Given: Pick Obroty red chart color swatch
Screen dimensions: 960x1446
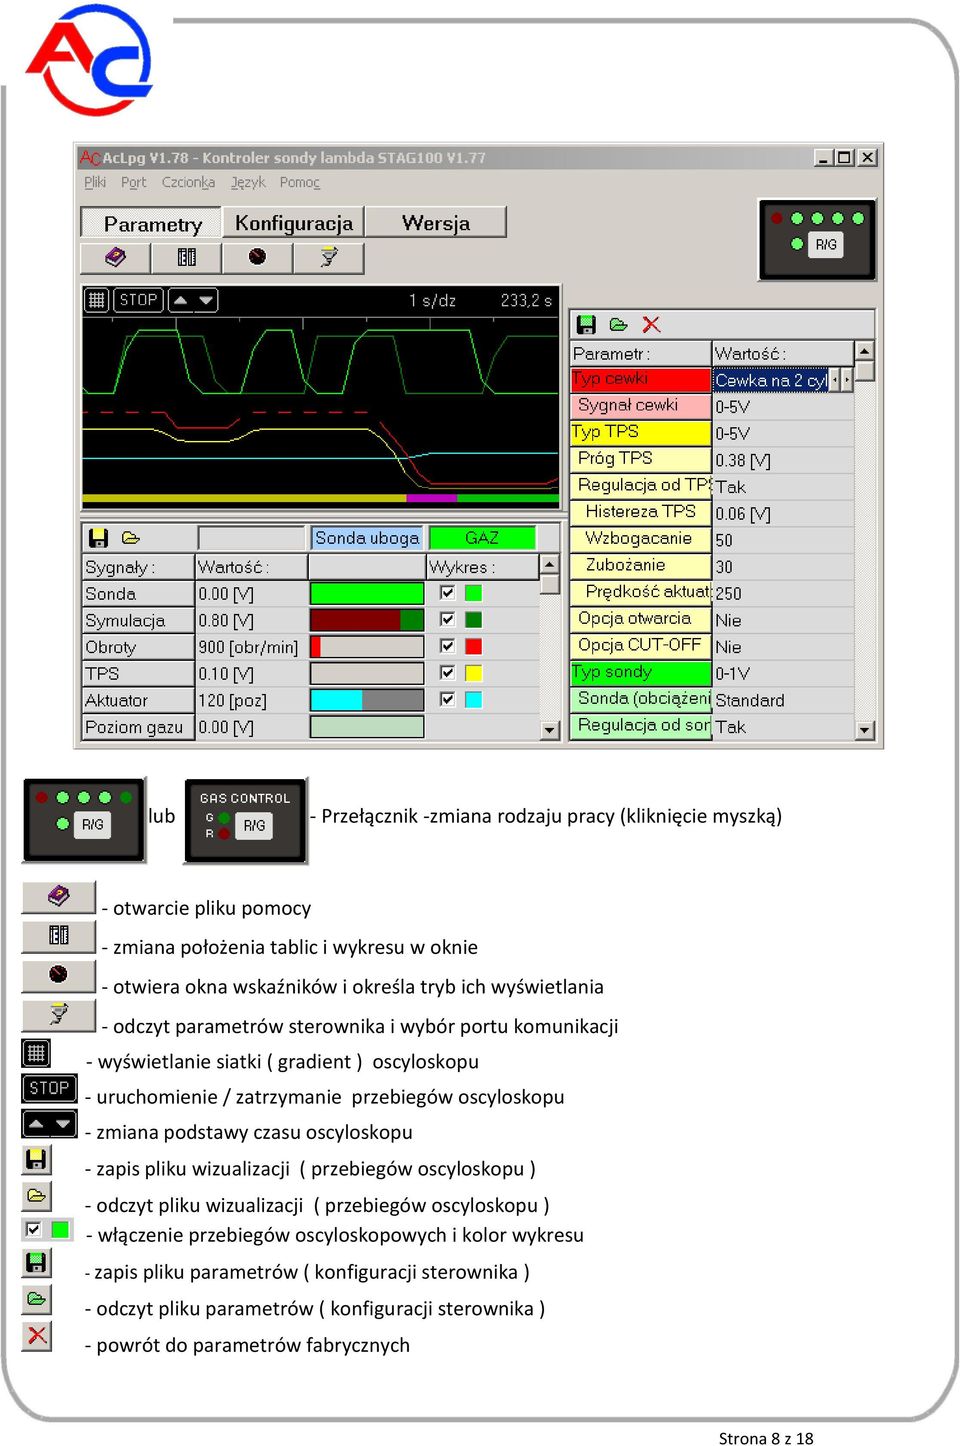Looking at the screenshot, I should pyautogui.click(x=473, y=646).
